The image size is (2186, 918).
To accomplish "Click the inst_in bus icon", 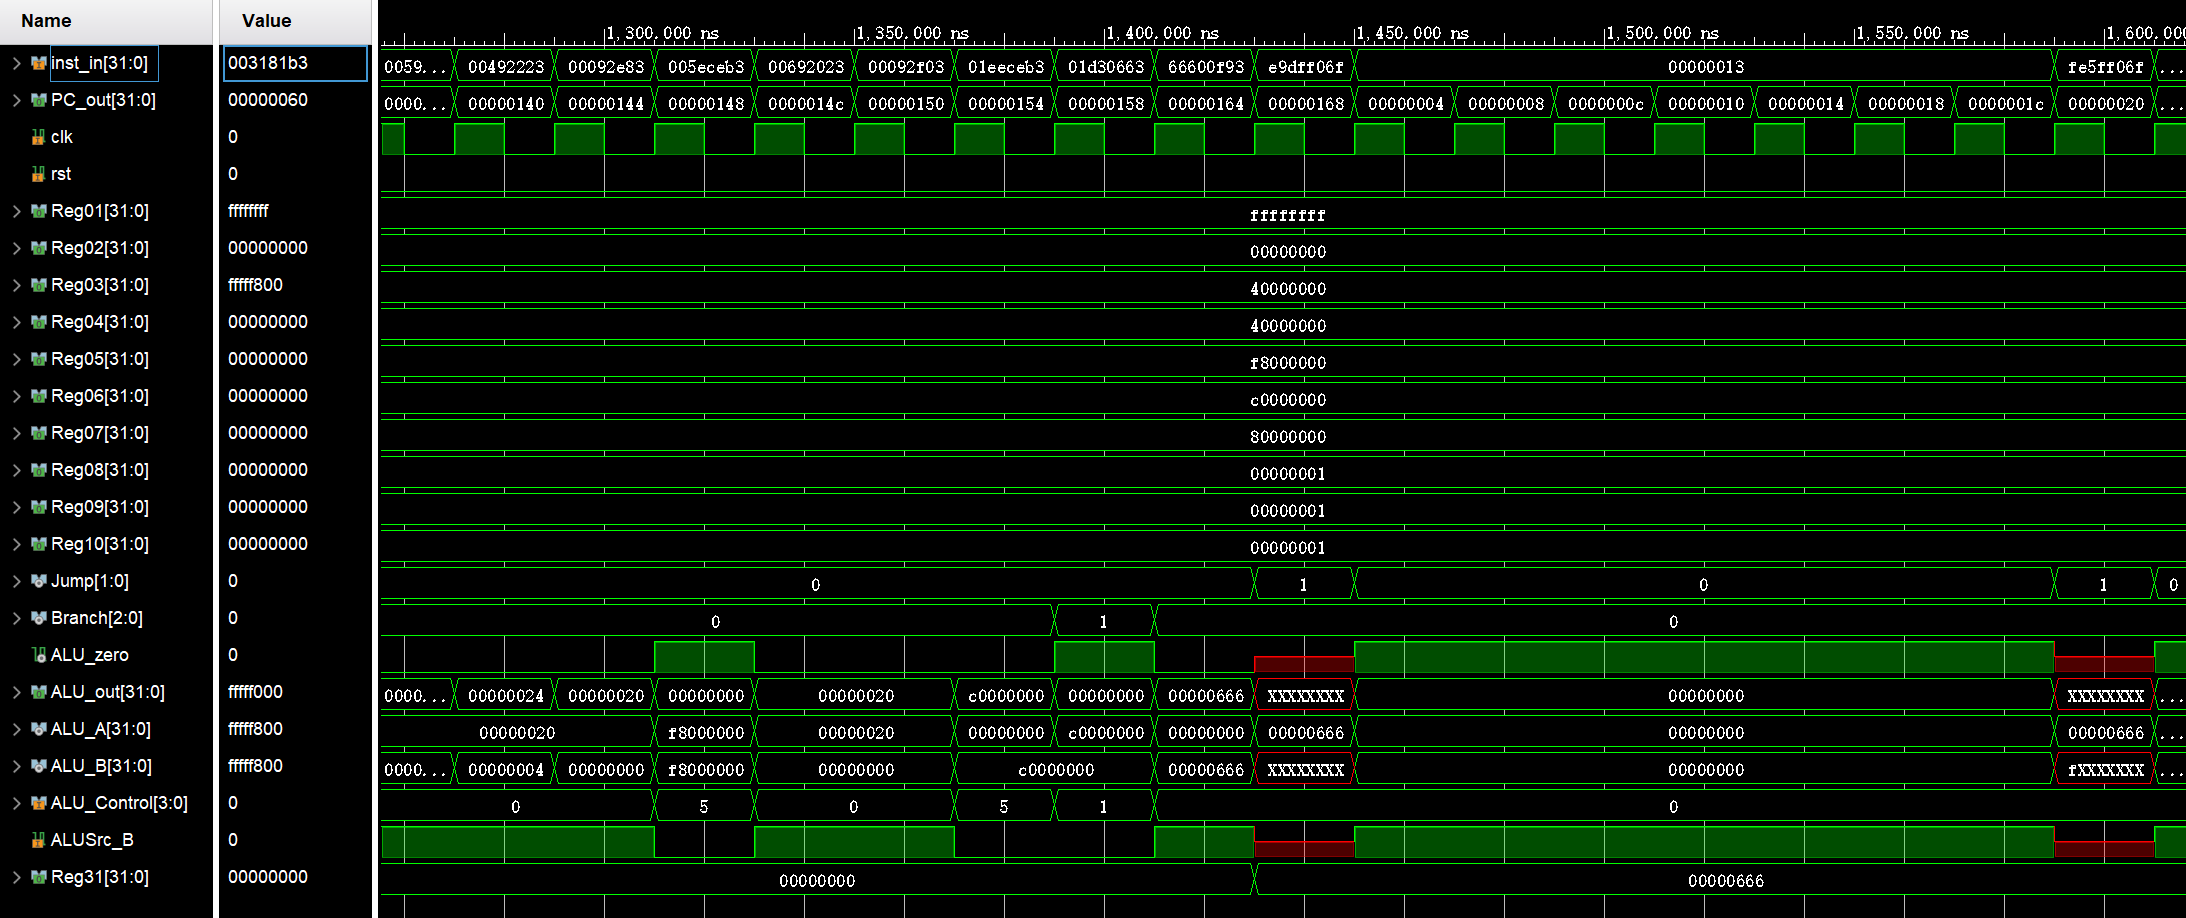I will (38, 63).
